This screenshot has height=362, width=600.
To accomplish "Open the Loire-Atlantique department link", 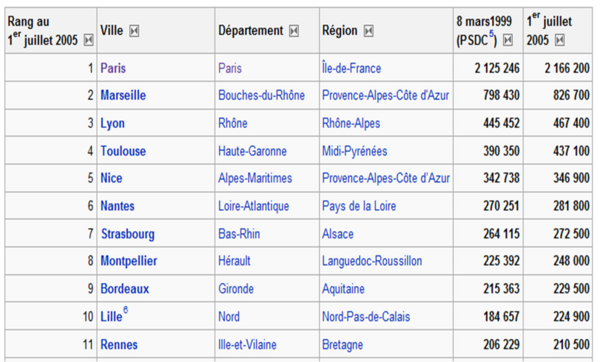I will pyautogui.click(x=253, y=206).
